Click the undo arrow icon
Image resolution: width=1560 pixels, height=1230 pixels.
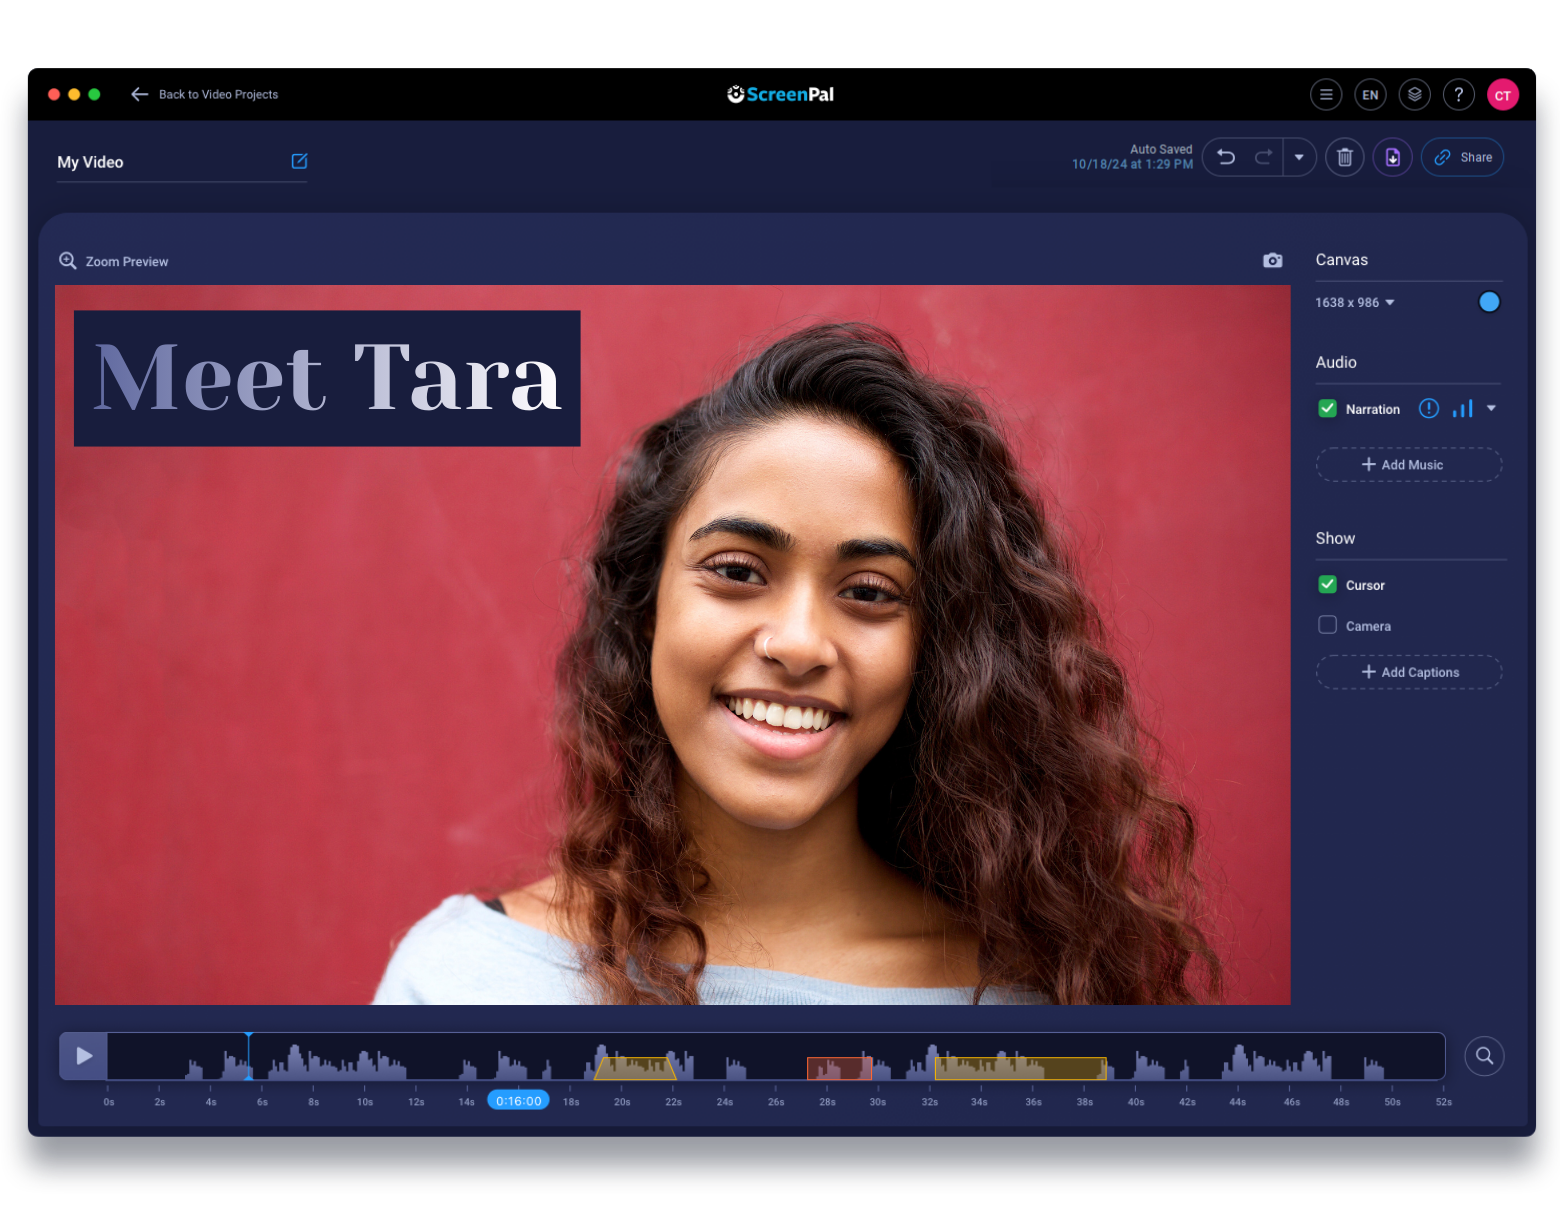pos(1226,157)
